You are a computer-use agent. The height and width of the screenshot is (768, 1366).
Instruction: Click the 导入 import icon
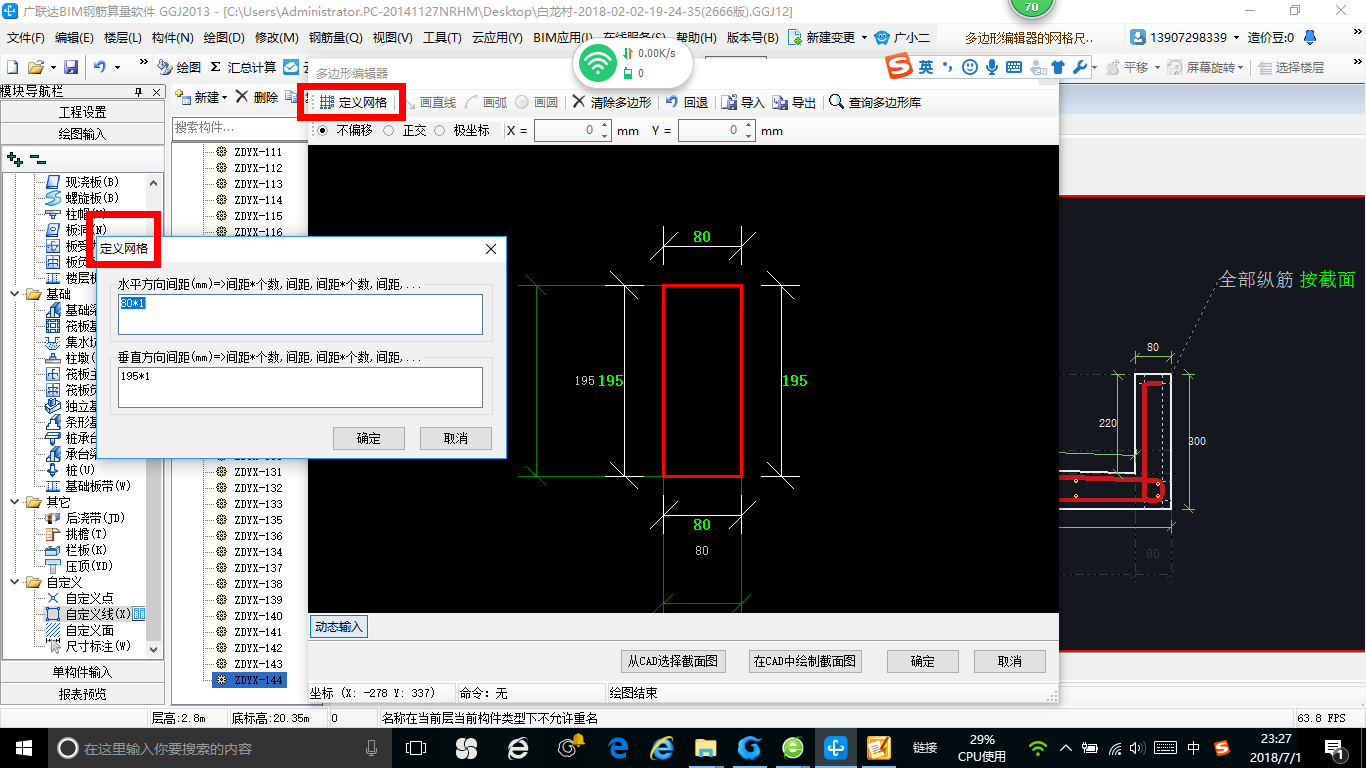coord(729,102)
